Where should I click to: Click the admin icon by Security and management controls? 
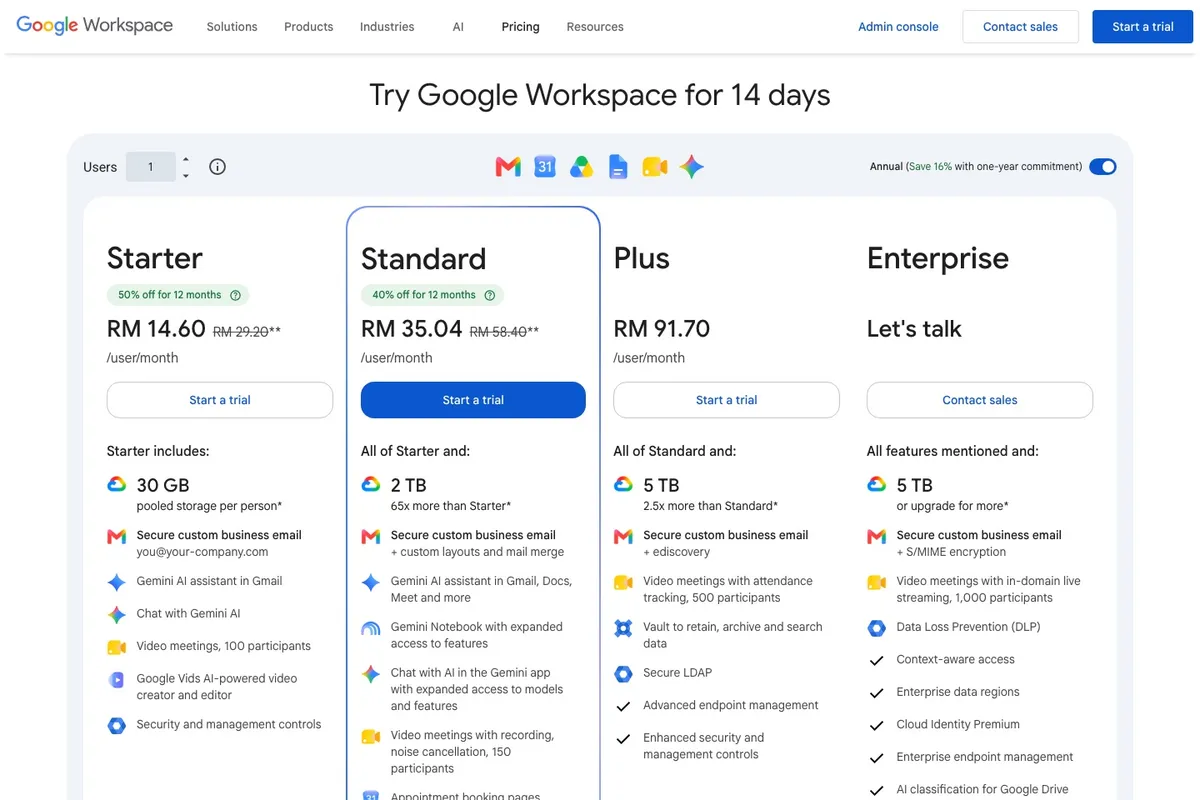(117, 725)
